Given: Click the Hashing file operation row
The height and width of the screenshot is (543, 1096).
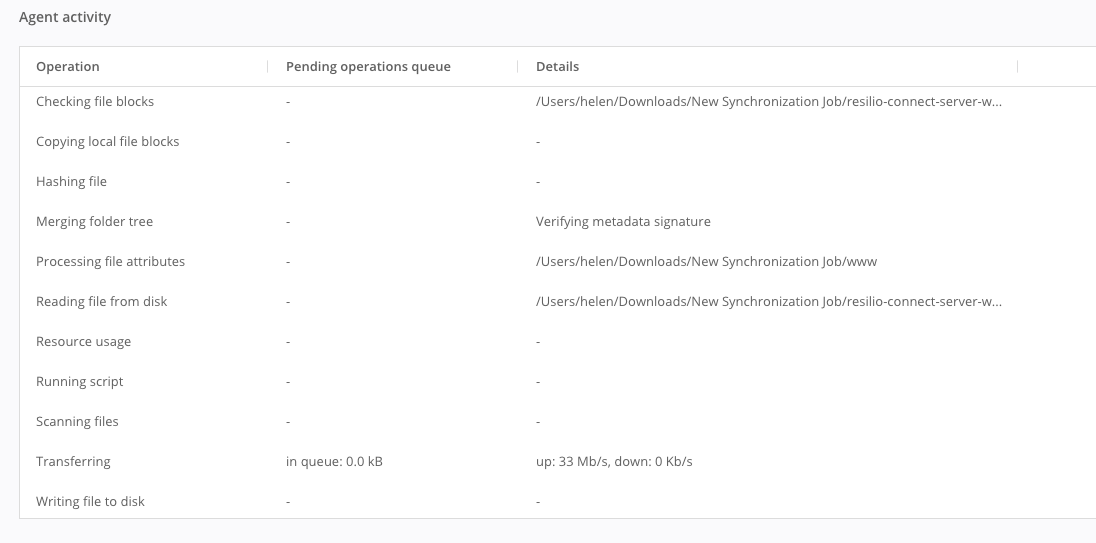Looking at the screenshot, I should click(x=71, y=182).
